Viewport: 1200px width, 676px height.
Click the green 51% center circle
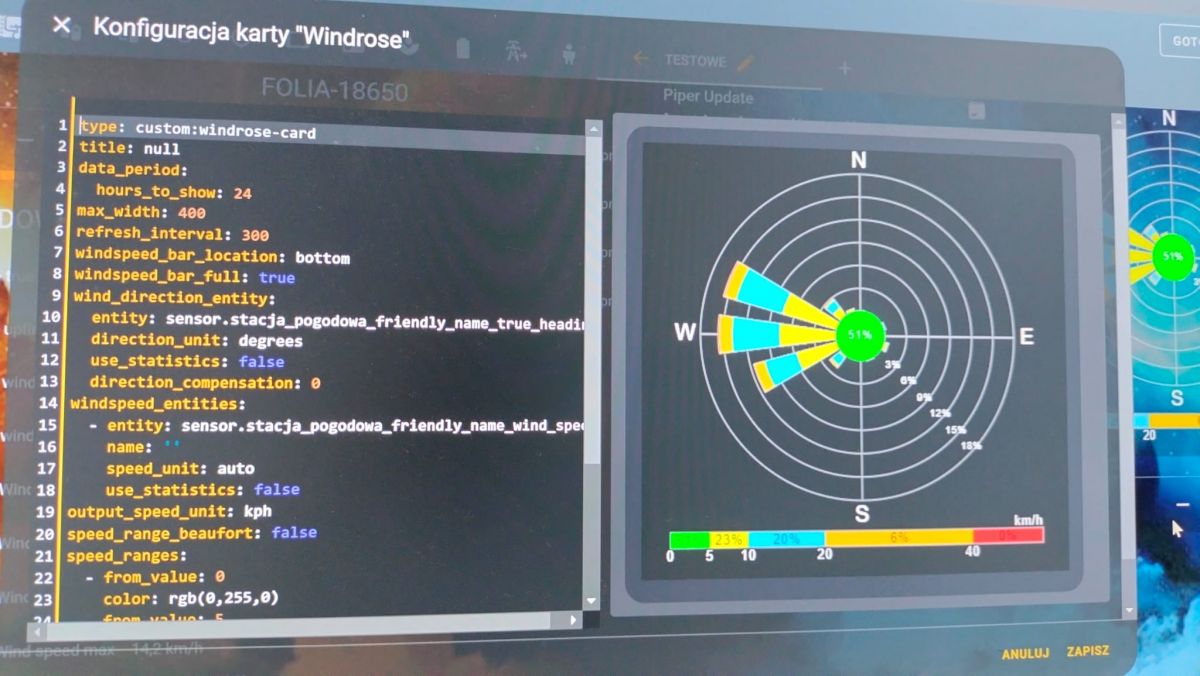[860, 336]
